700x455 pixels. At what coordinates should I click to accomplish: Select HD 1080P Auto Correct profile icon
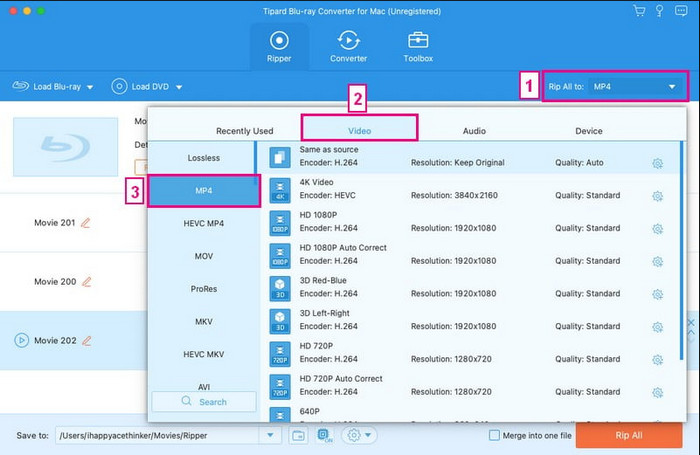[x=280, y=256]
